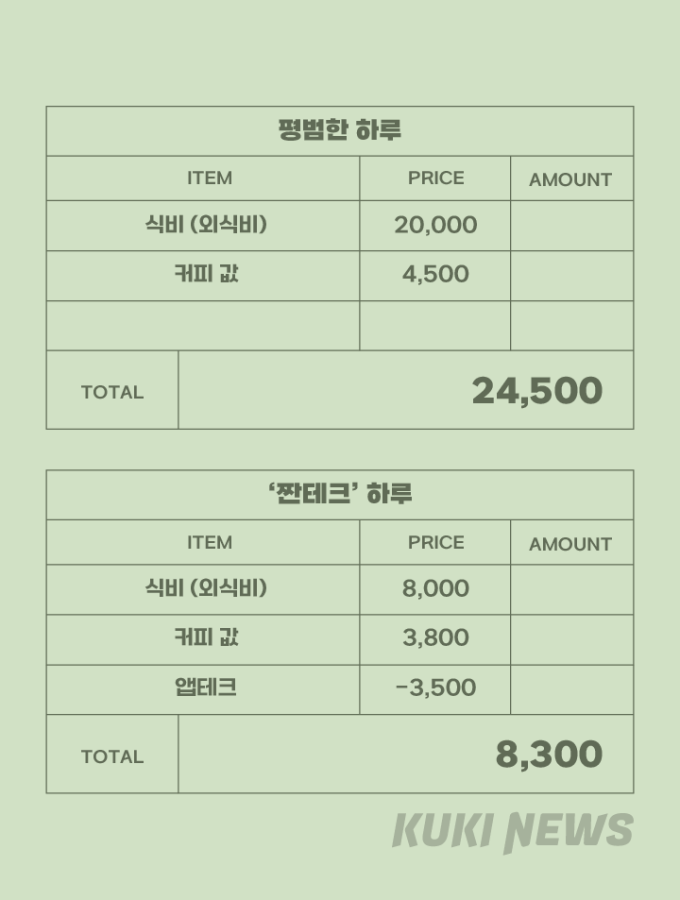Click the ITEM header in the first table

209,178
